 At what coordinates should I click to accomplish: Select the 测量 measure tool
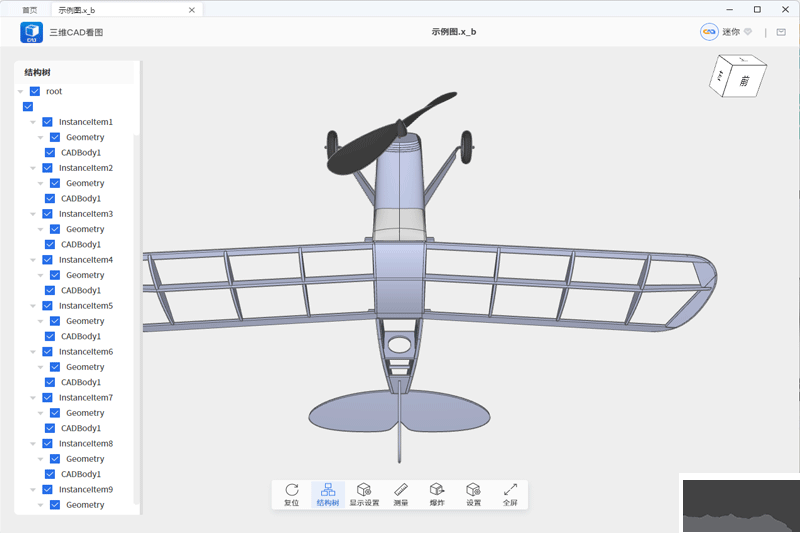(x=401, y=494)
